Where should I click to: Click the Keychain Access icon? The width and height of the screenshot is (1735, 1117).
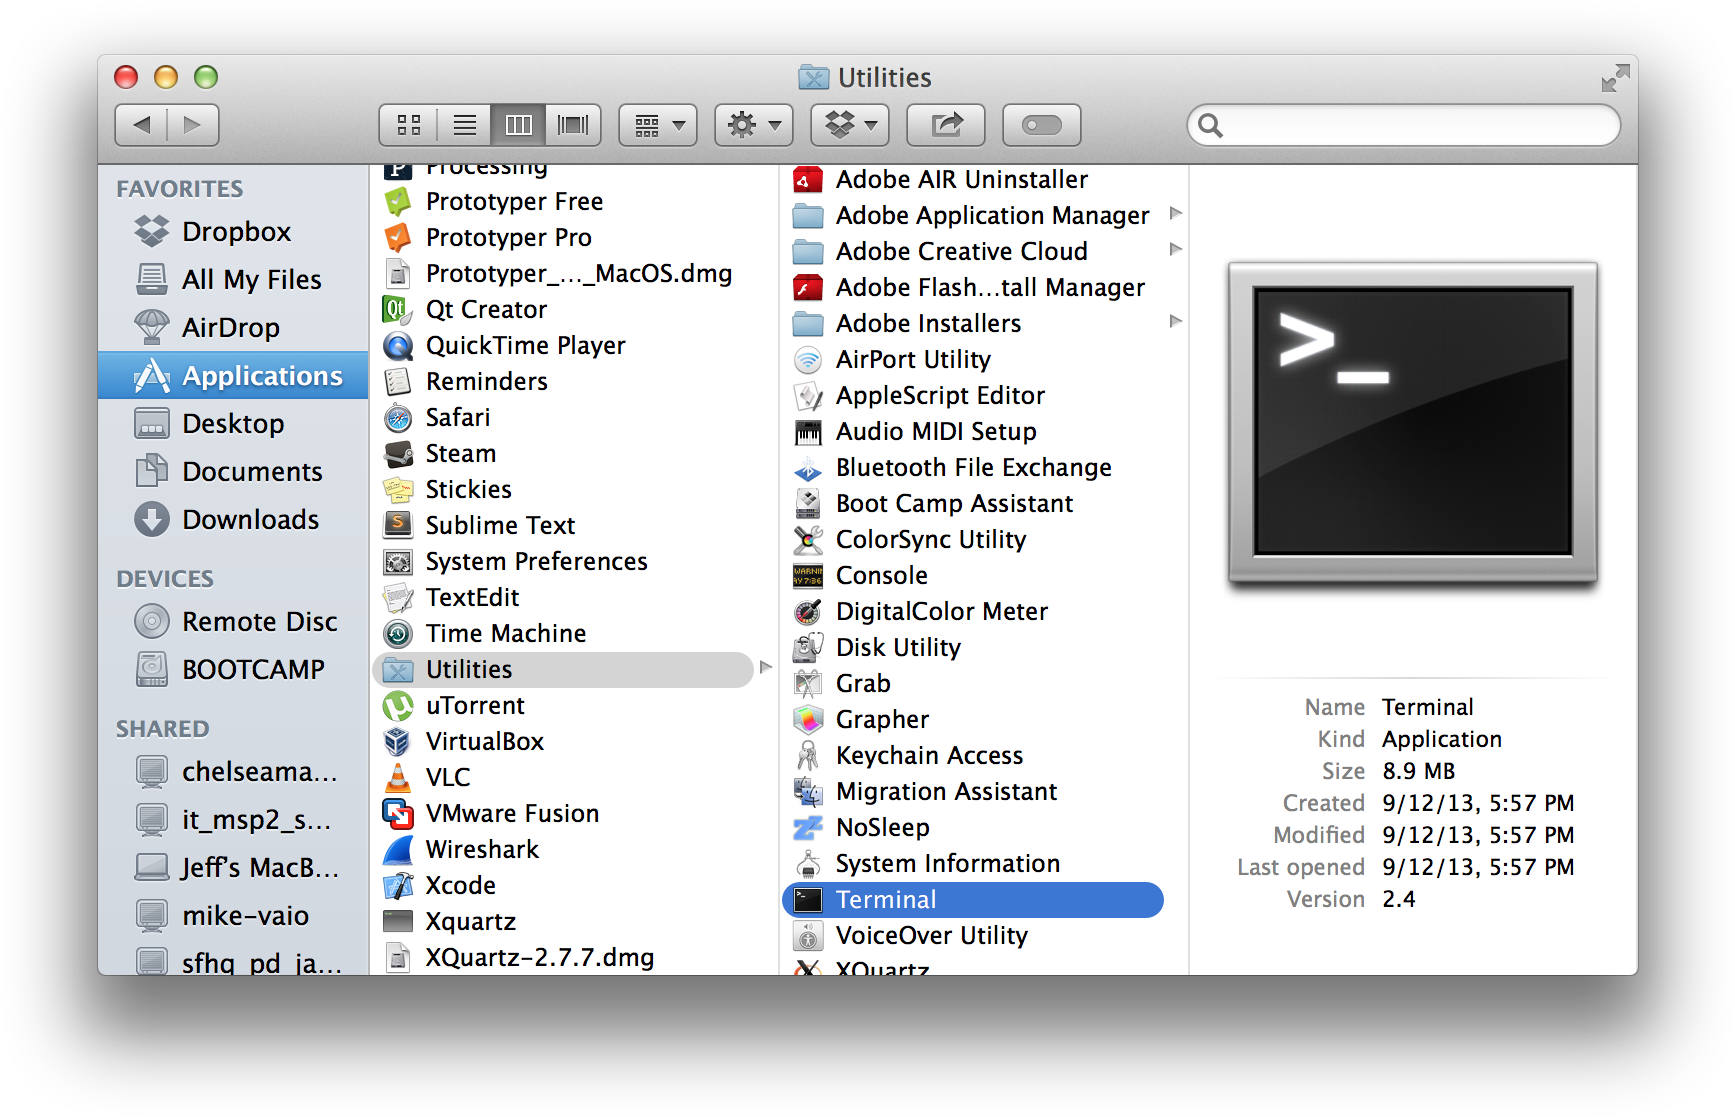pyautogui.click(x=808, y=756)
